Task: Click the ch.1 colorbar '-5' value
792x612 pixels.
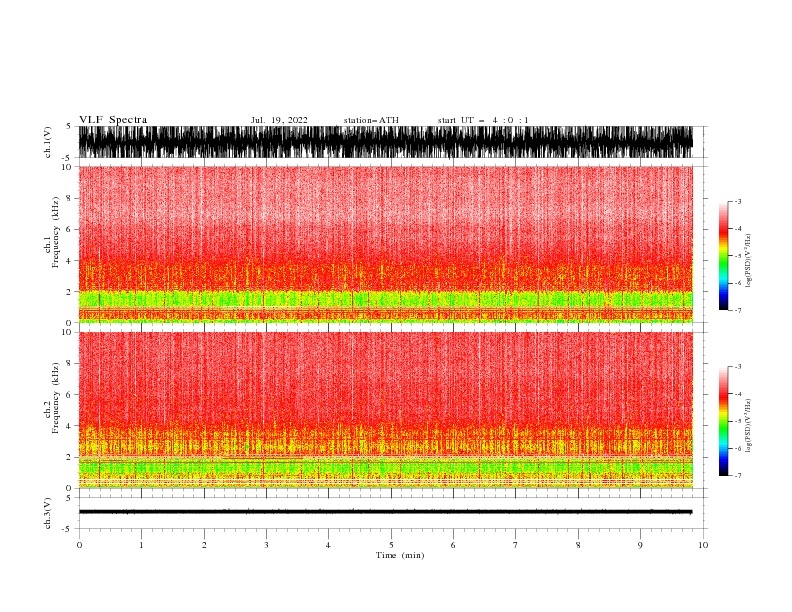Action: coord(738,256)
